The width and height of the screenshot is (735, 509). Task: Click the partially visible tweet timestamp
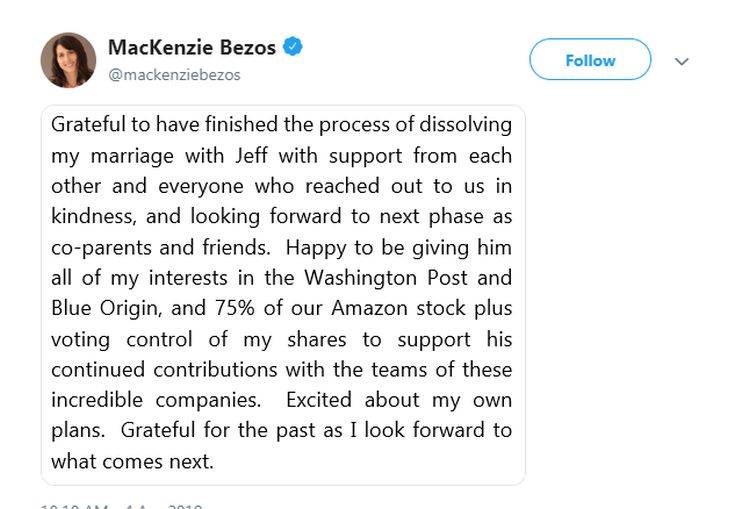(x=120, y=506)
